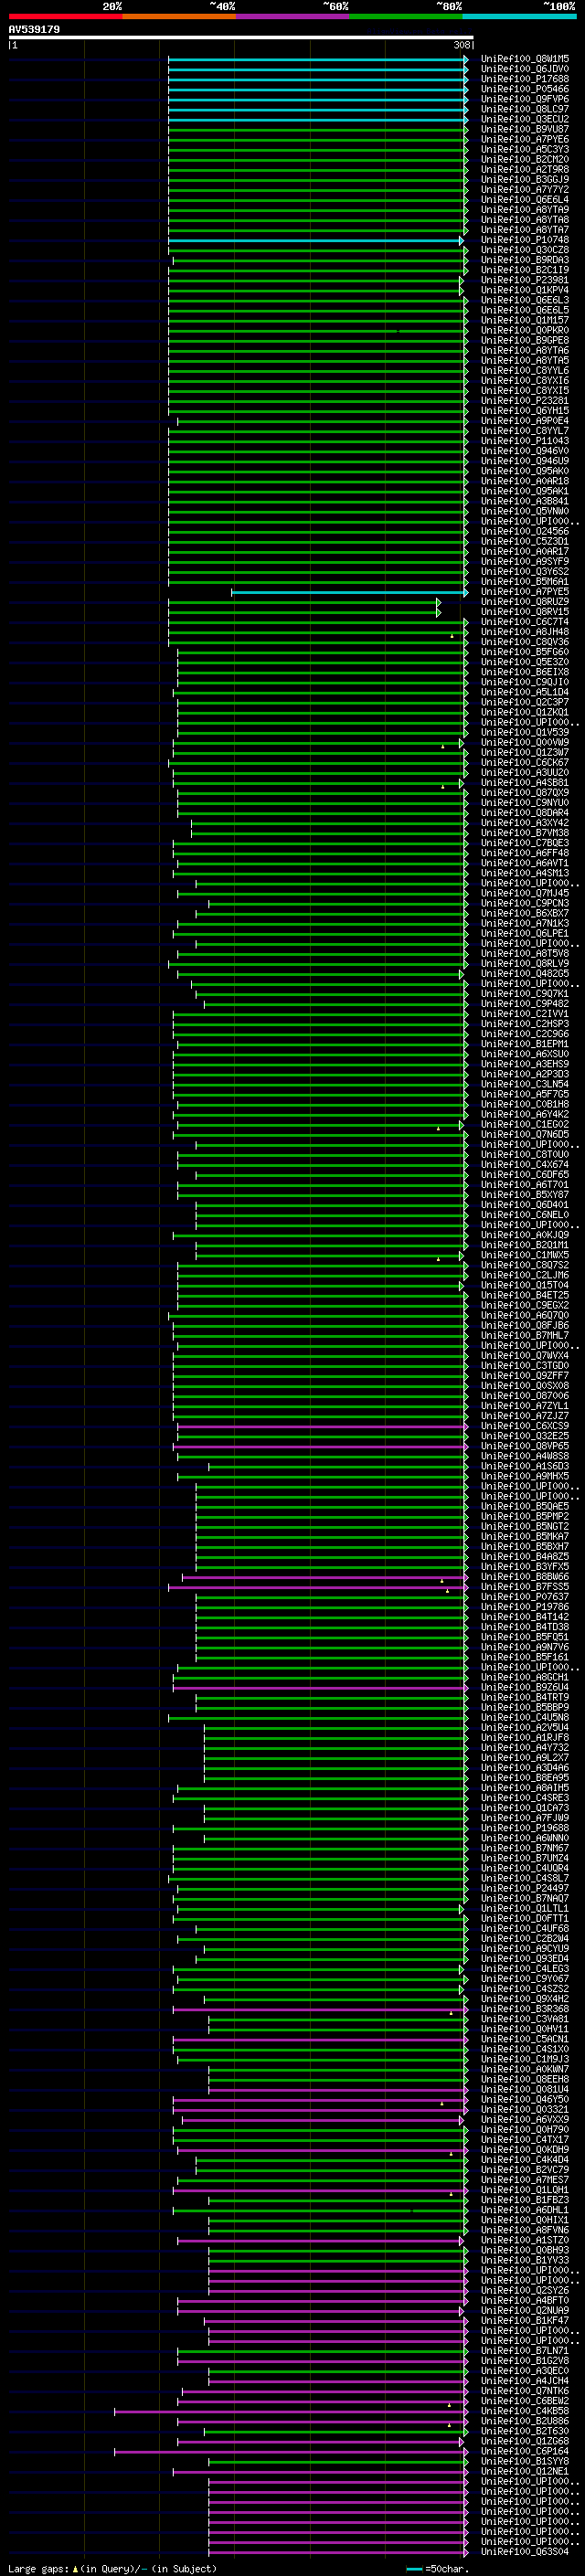Select label UniRef100_Q6D401
This screenshot has width=585, height=2576.
525,1205
